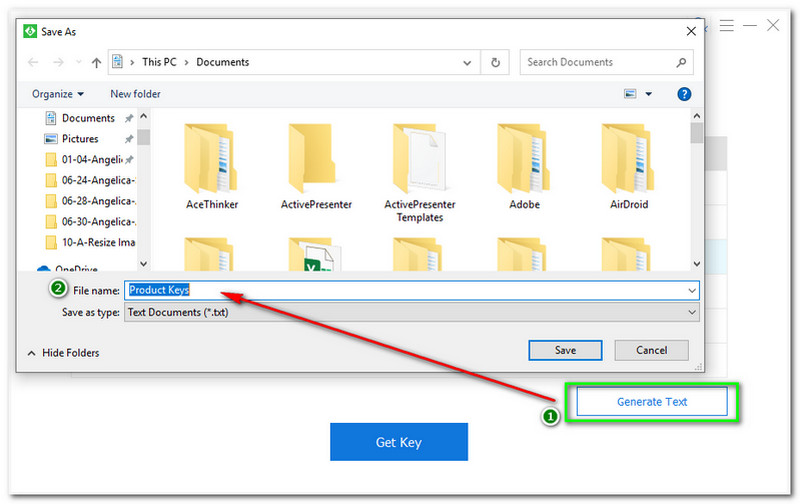Open the Save As help icon
800x504 pixels.
684,94
